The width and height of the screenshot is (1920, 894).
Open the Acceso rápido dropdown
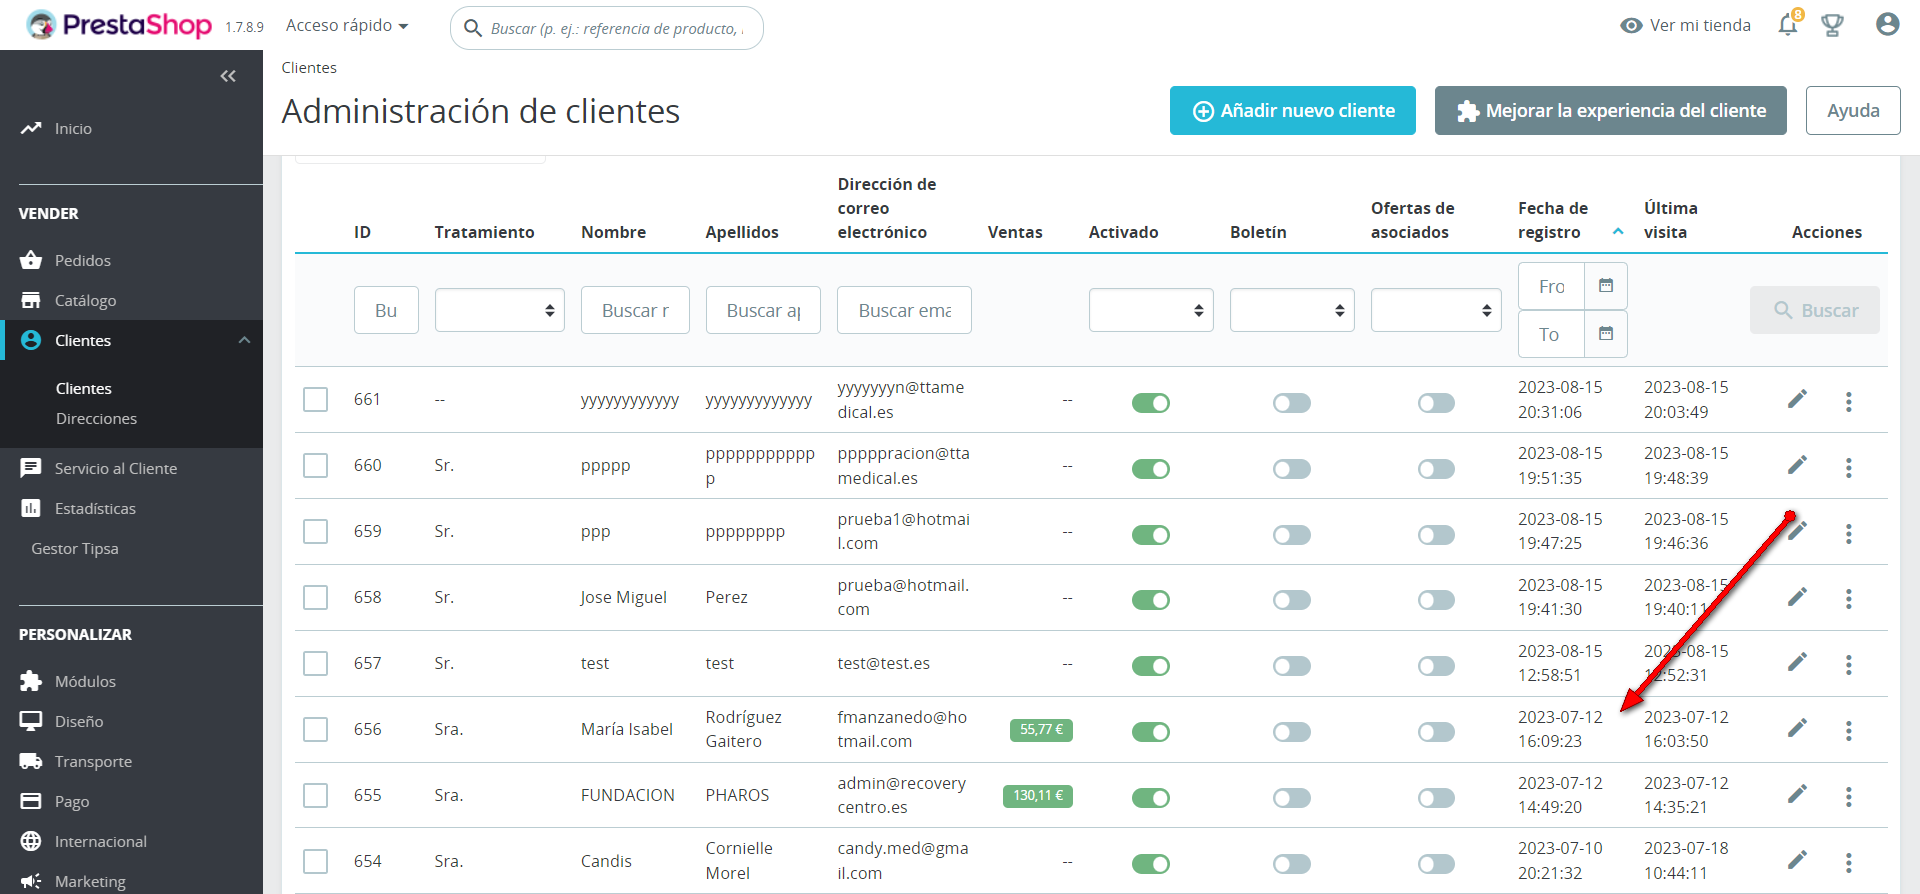(347, 25)
